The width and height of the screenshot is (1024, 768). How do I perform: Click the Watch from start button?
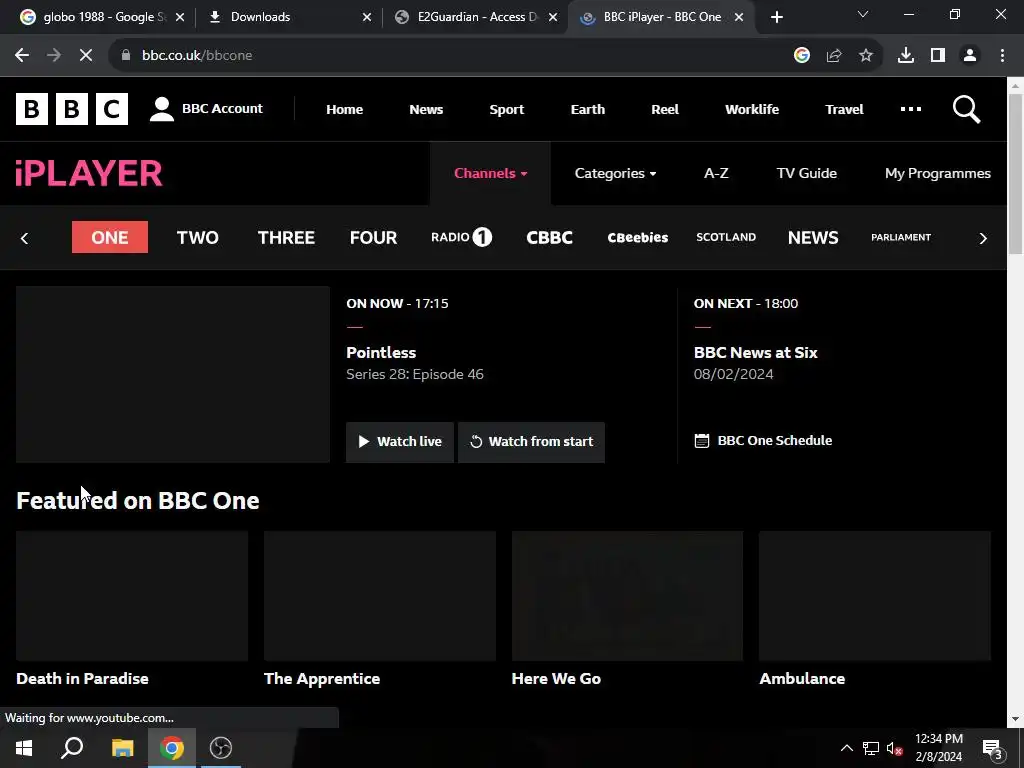coord(531,442)
